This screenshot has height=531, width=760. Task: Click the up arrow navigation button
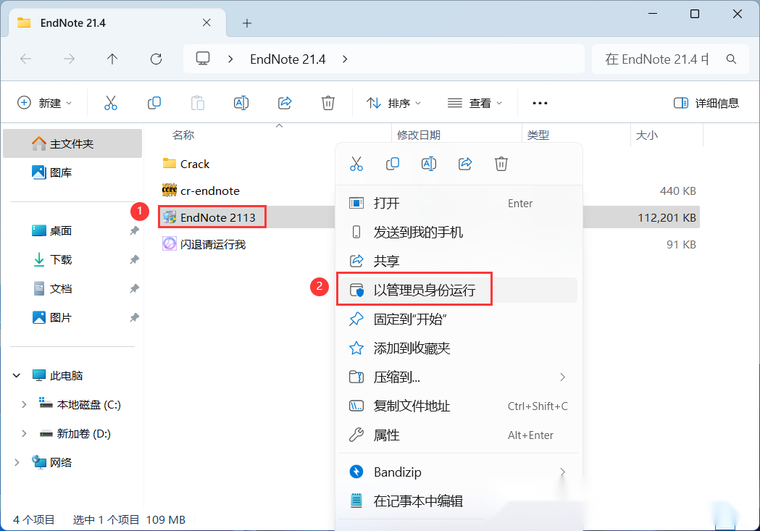pyautogui.click(x=112, y=59)
